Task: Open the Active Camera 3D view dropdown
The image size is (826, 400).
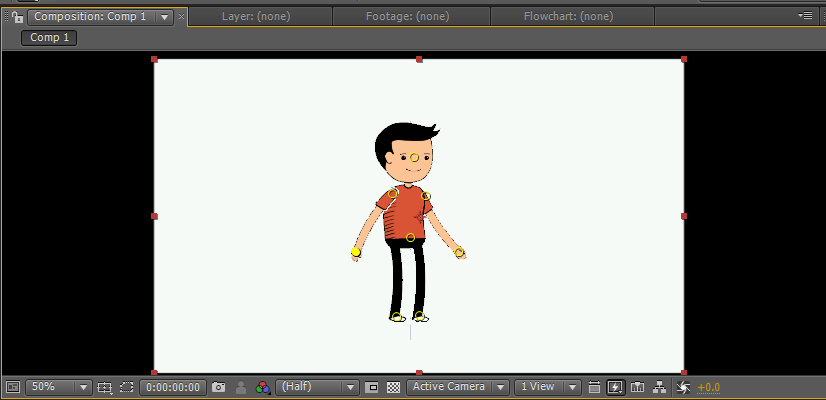Action: [458, 387]
